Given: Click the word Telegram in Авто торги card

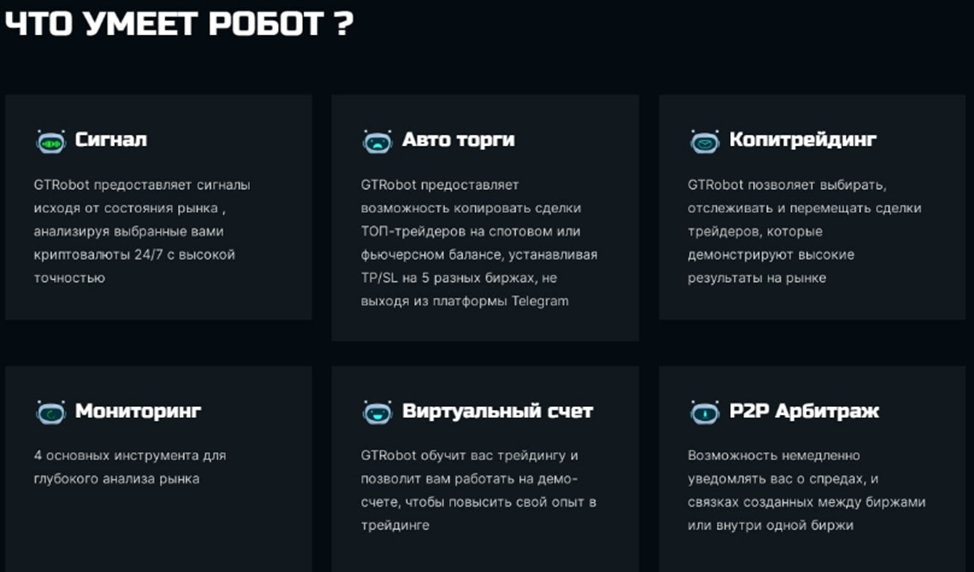Looking at the screenshot, I should point(541,301).
